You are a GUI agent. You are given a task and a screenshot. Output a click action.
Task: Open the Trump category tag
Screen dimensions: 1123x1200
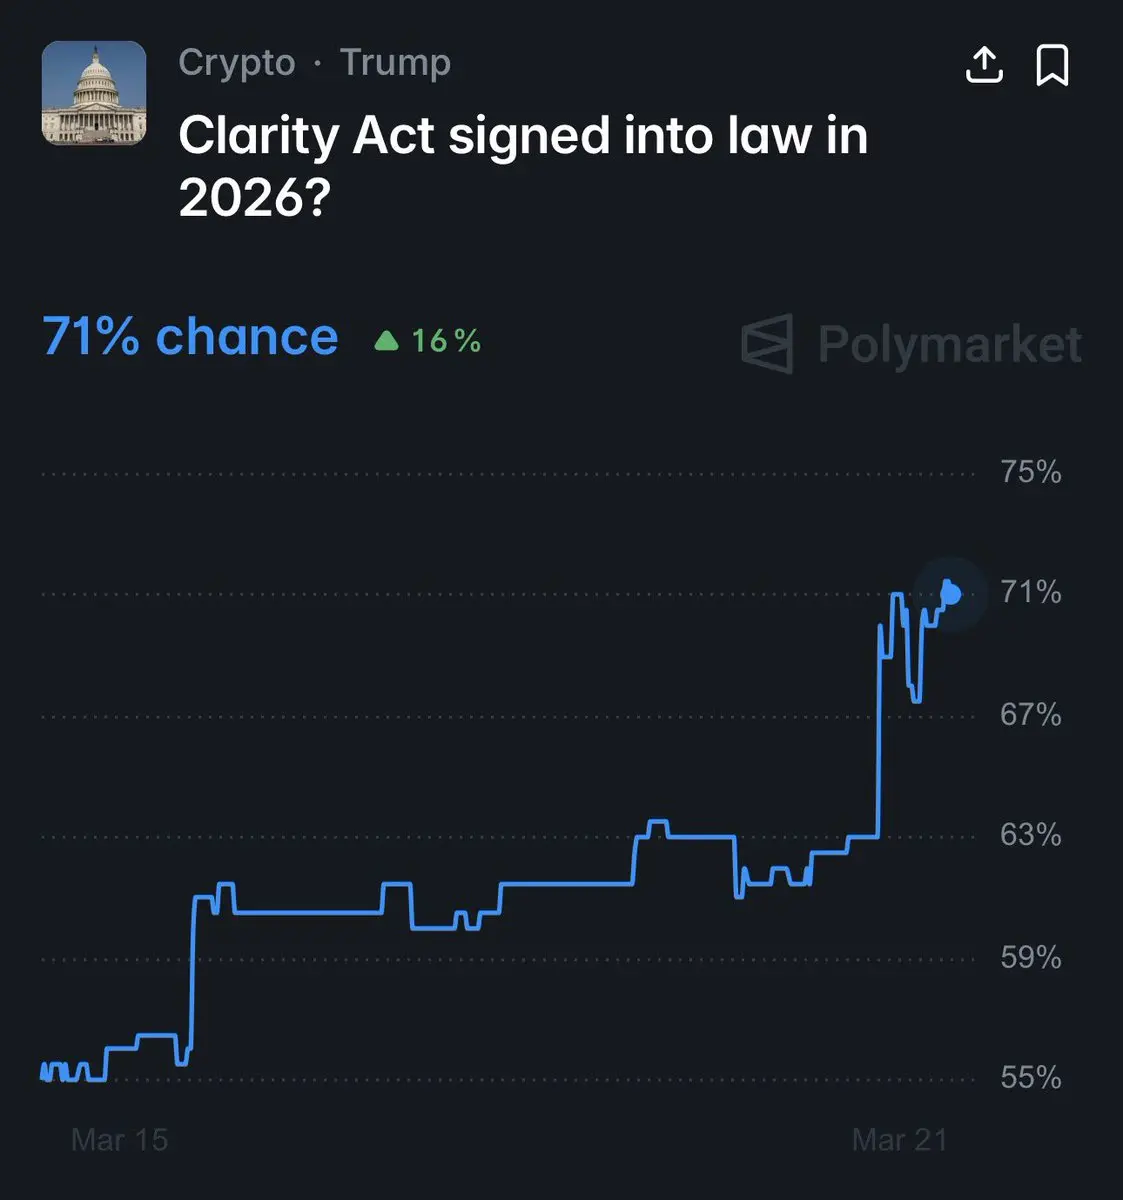point(395,62)
